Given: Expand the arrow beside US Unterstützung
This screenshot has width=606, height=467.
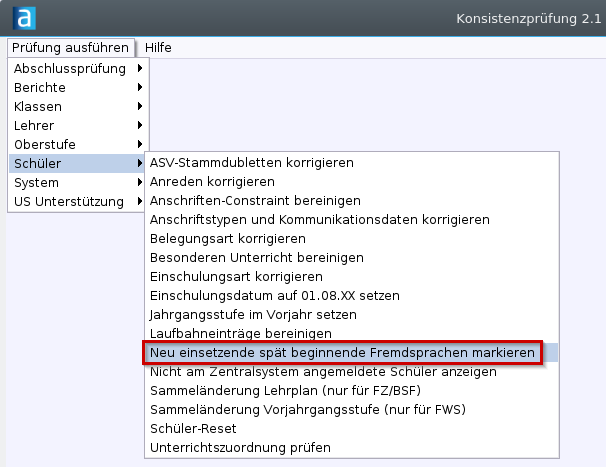Looking at the screenshot, I should (x=140, y=201).
